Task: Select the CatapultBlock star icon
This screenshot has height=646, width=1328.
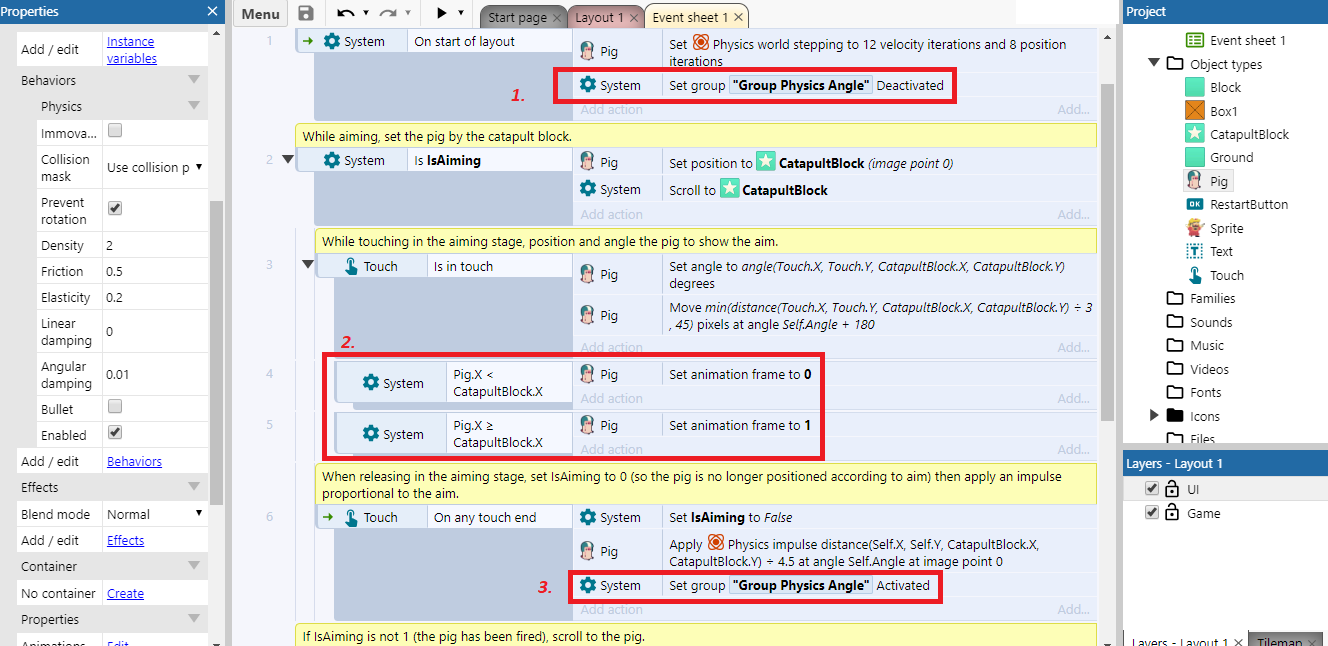Action: (x=1194, y=134)
